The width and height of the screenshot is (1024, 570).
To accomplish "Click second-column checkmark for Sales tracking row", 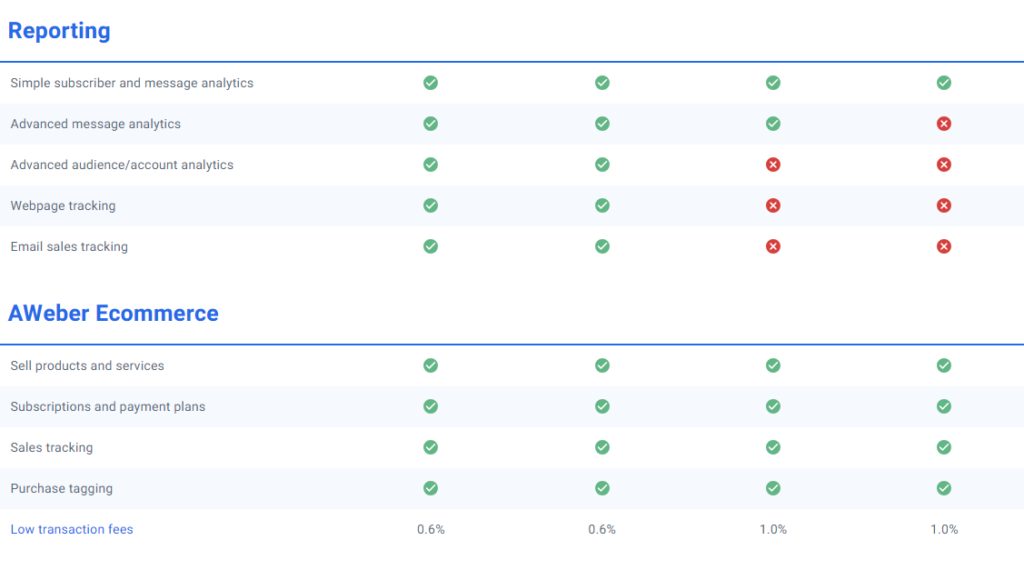I will 602,447.
